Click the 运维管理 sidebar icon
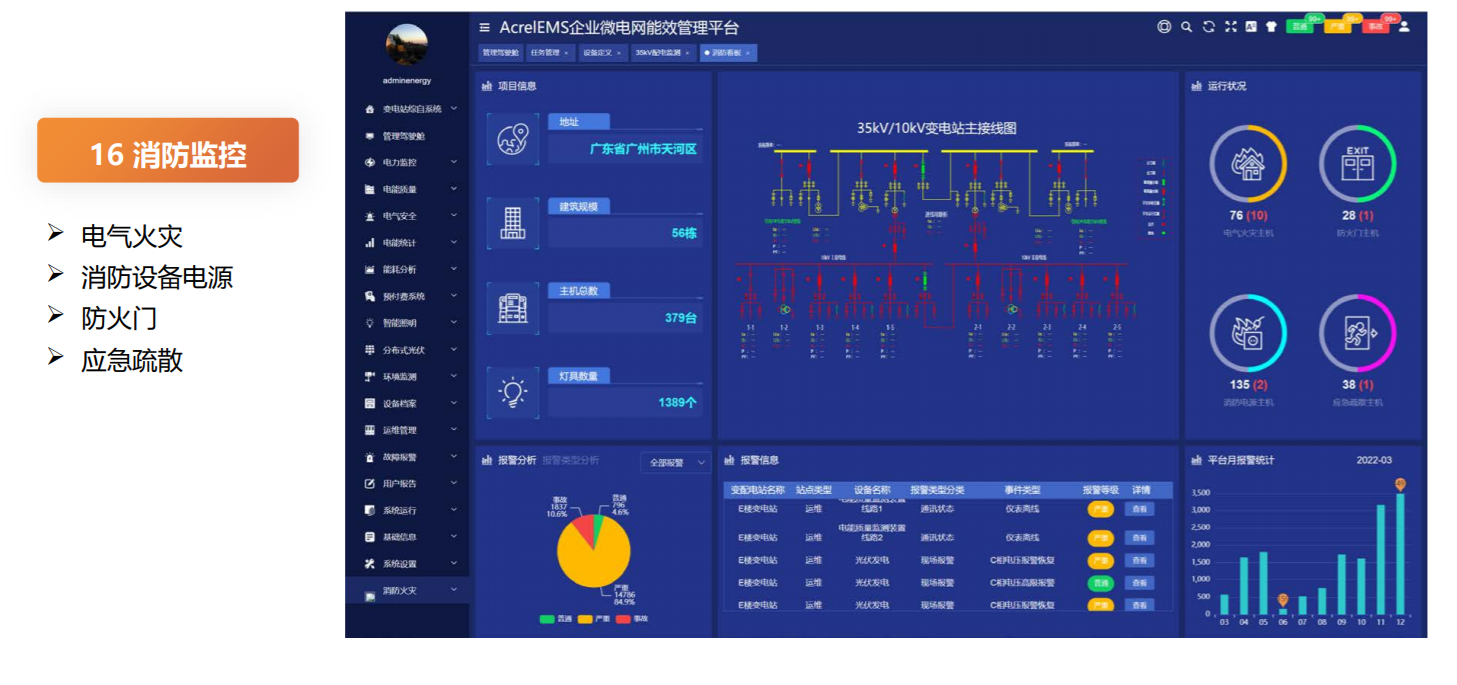The width and height of the screenshot is (1457, 685). (370, 430)
